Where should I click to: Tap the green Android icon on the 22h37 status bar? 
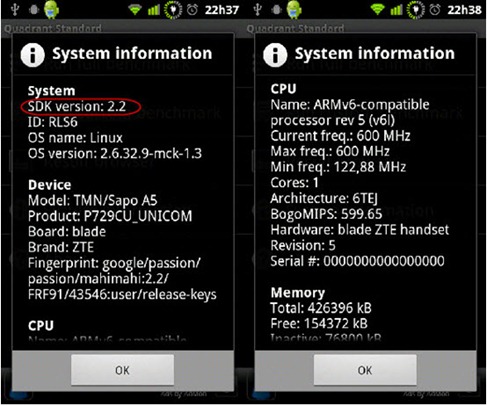[x=52, y=9]
